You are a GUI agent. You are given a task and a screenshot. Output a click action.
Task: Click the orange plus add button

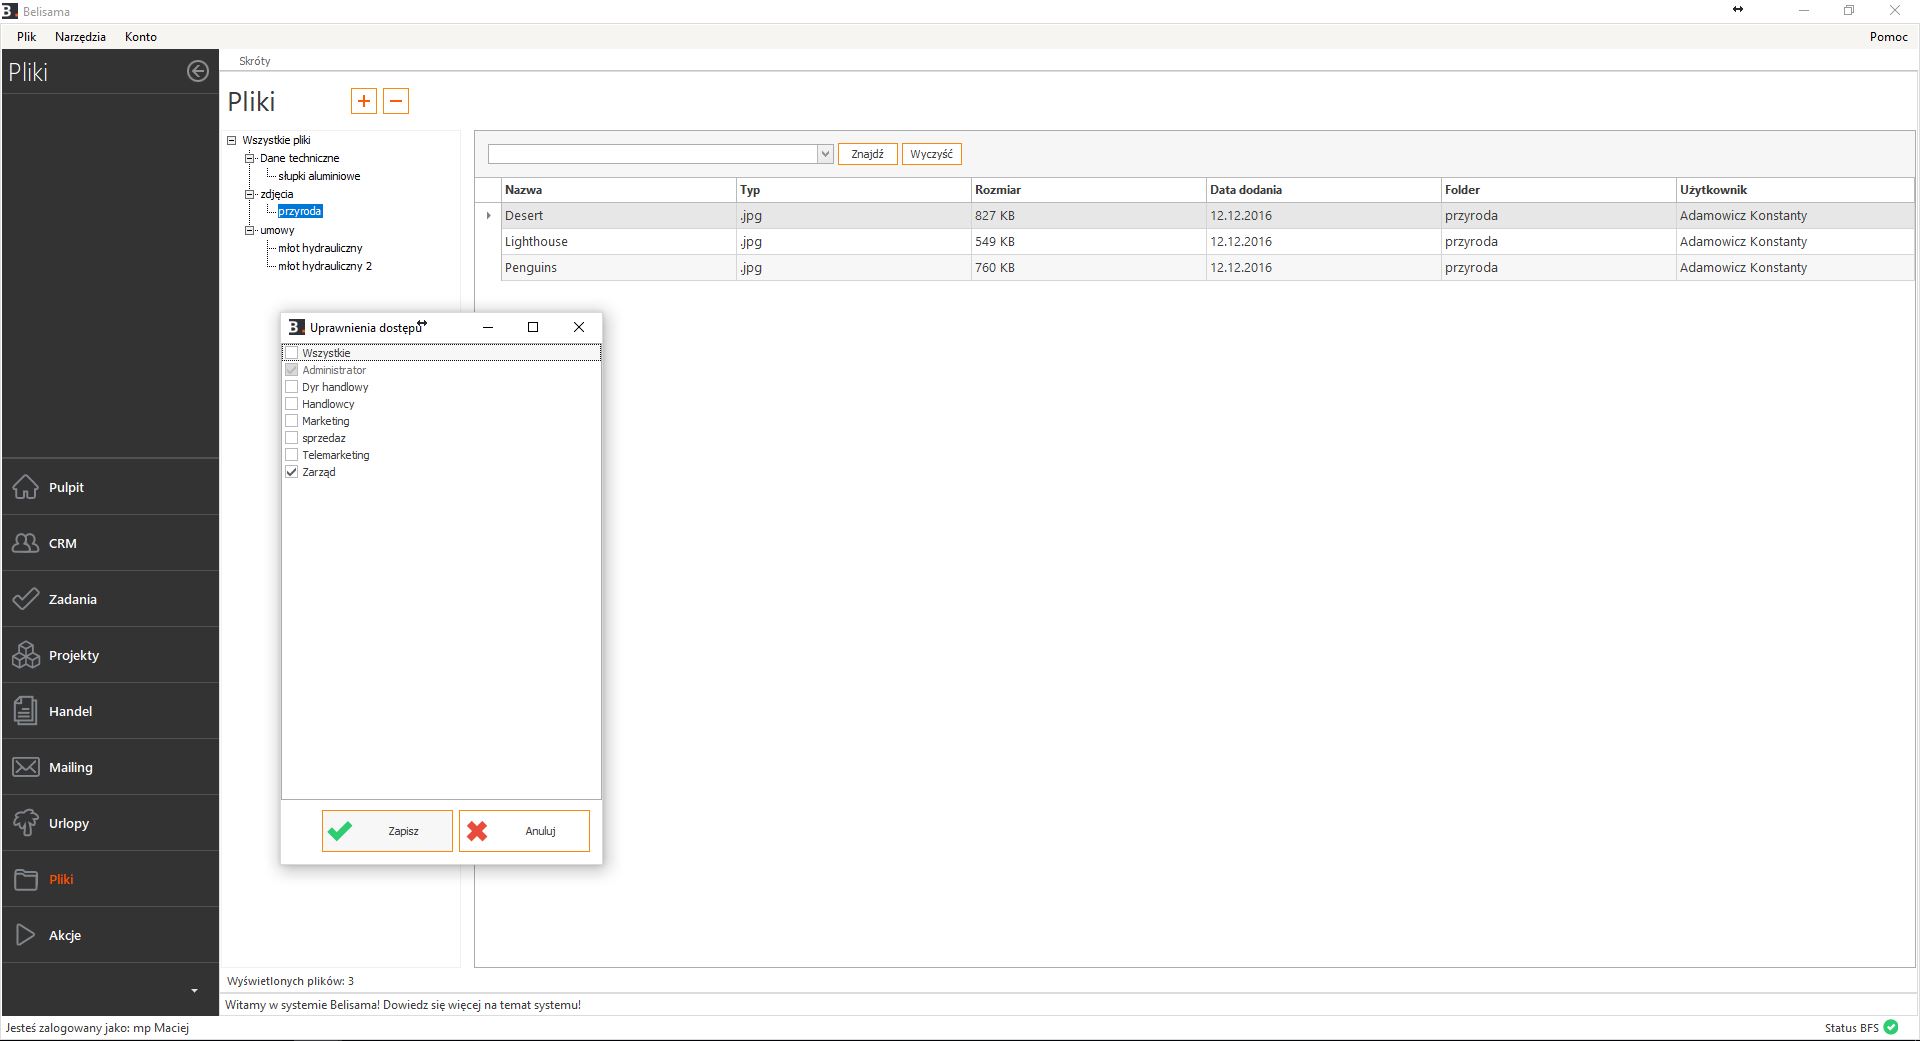coord(364,101)
